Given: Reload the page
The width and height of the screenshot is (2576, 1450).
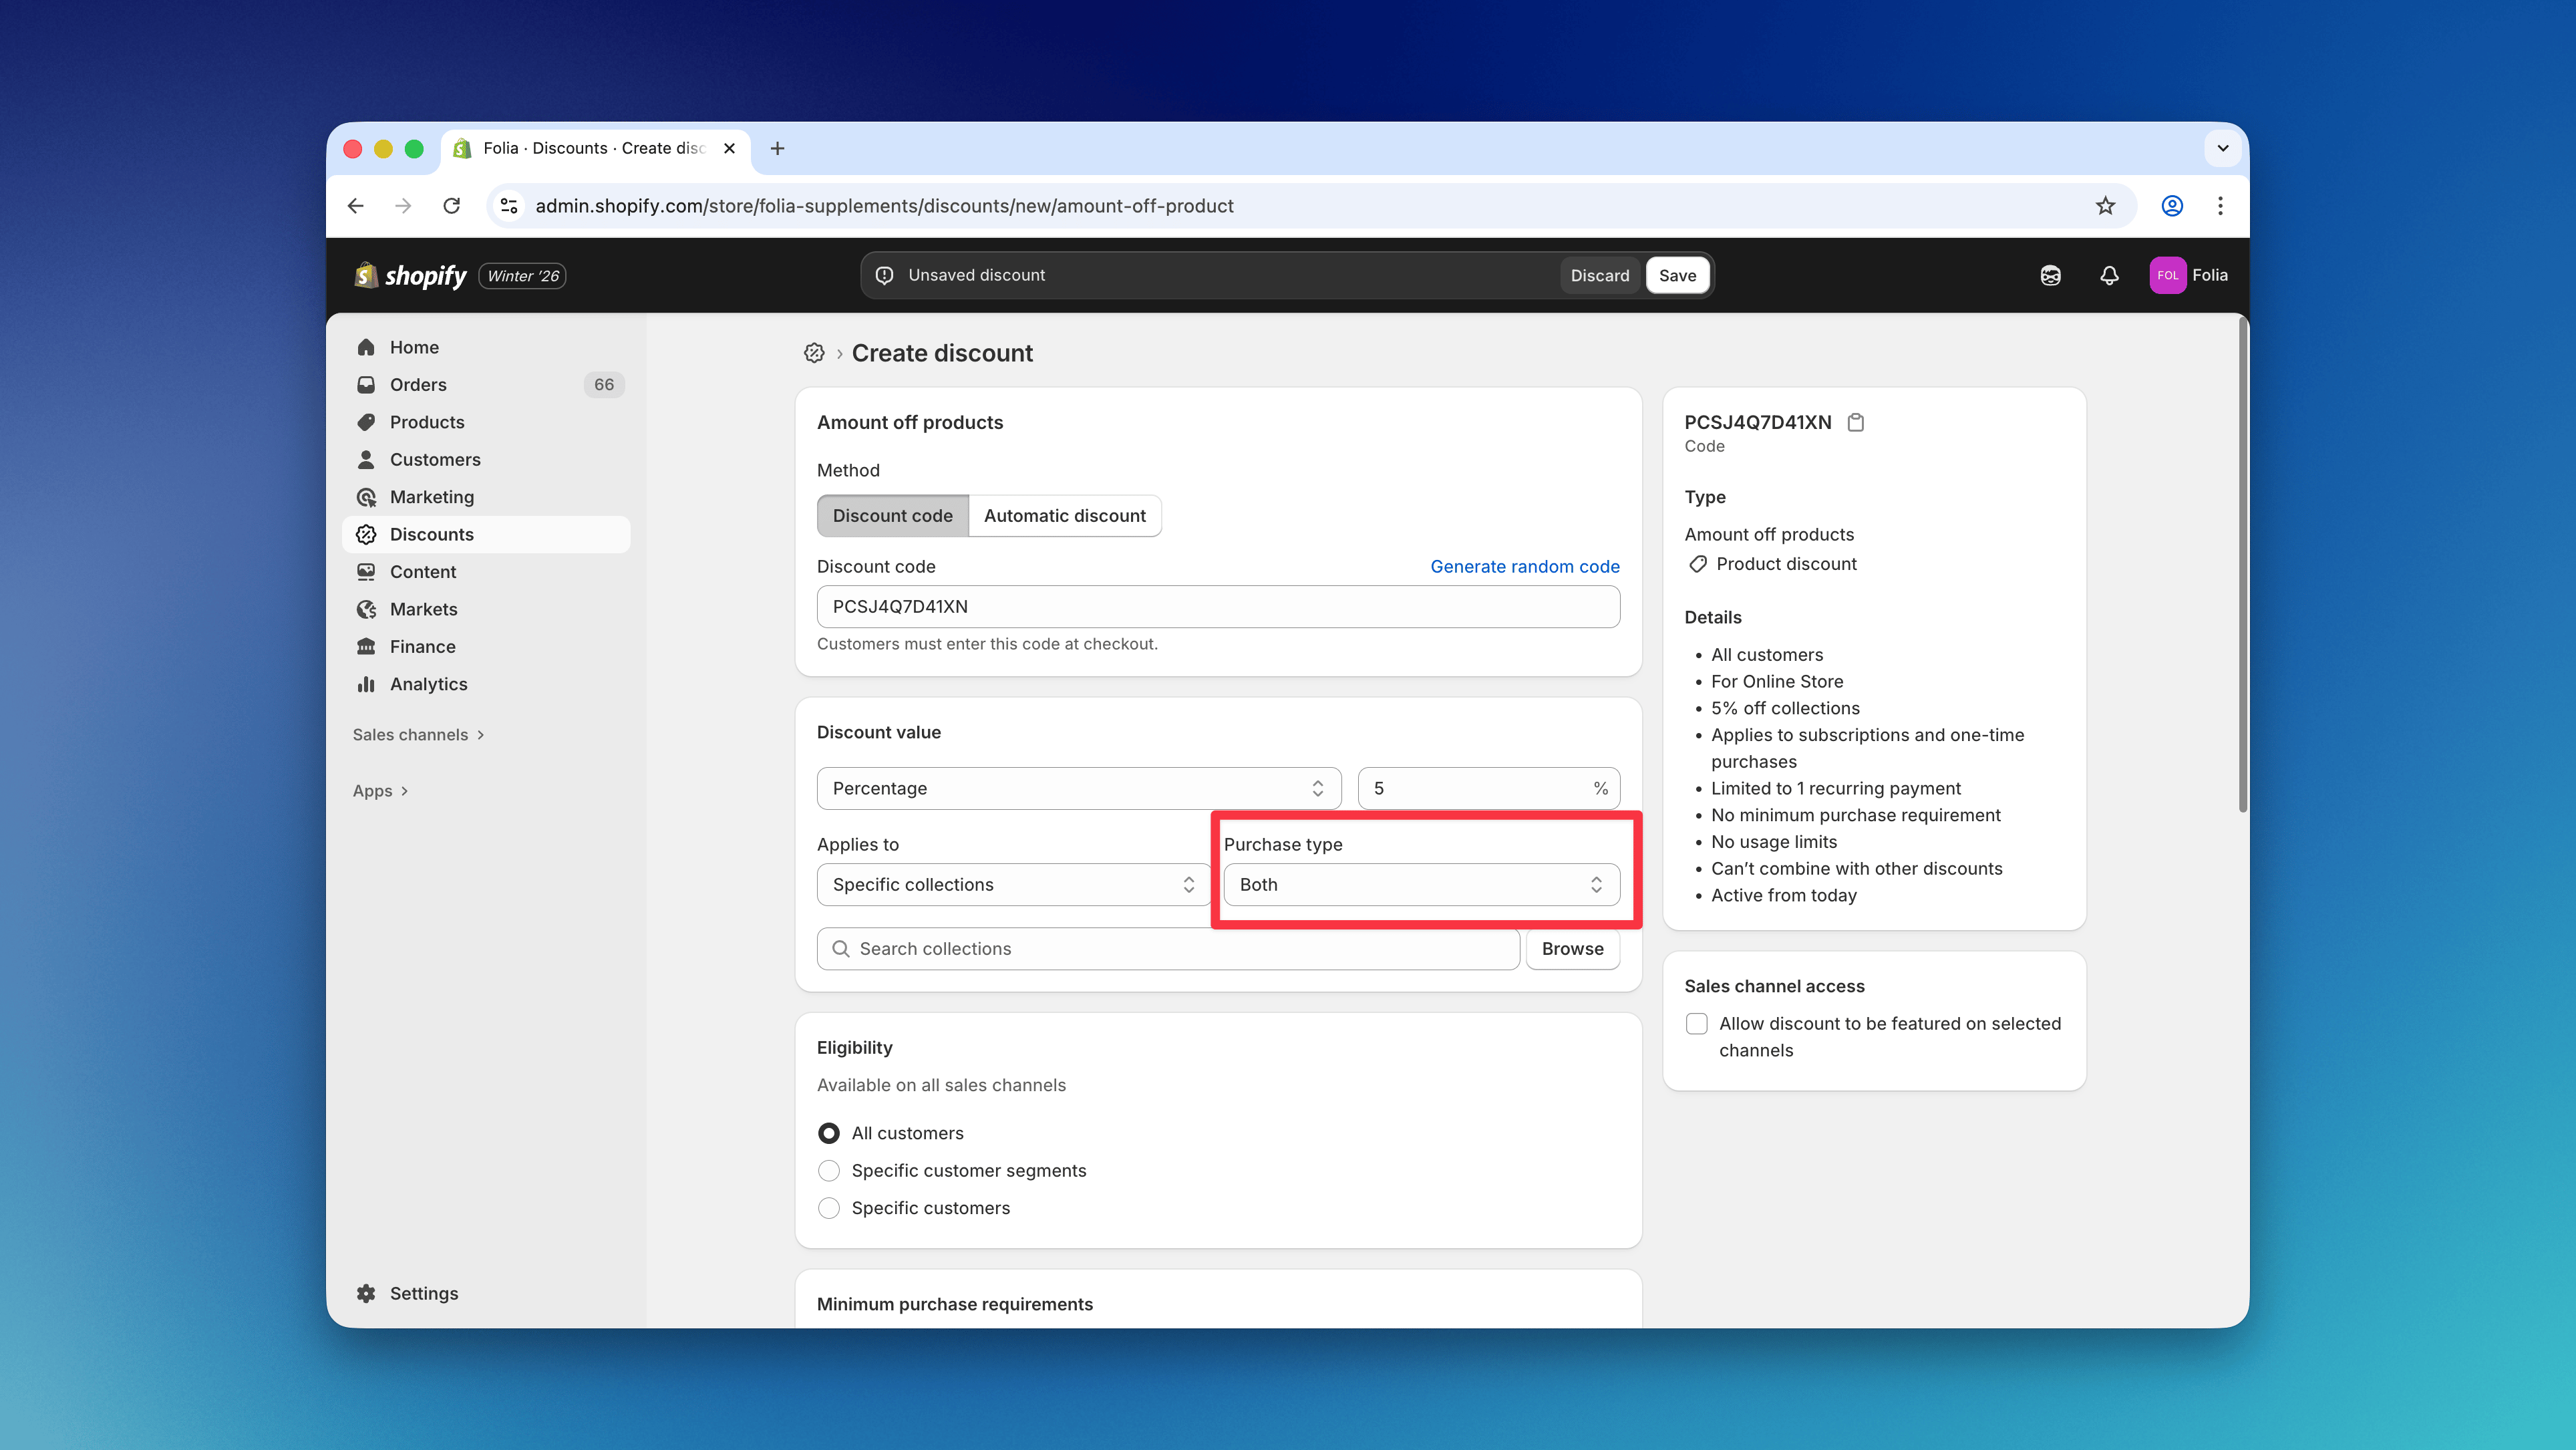Looking at the screenshot, I should [x=452, y=206].
